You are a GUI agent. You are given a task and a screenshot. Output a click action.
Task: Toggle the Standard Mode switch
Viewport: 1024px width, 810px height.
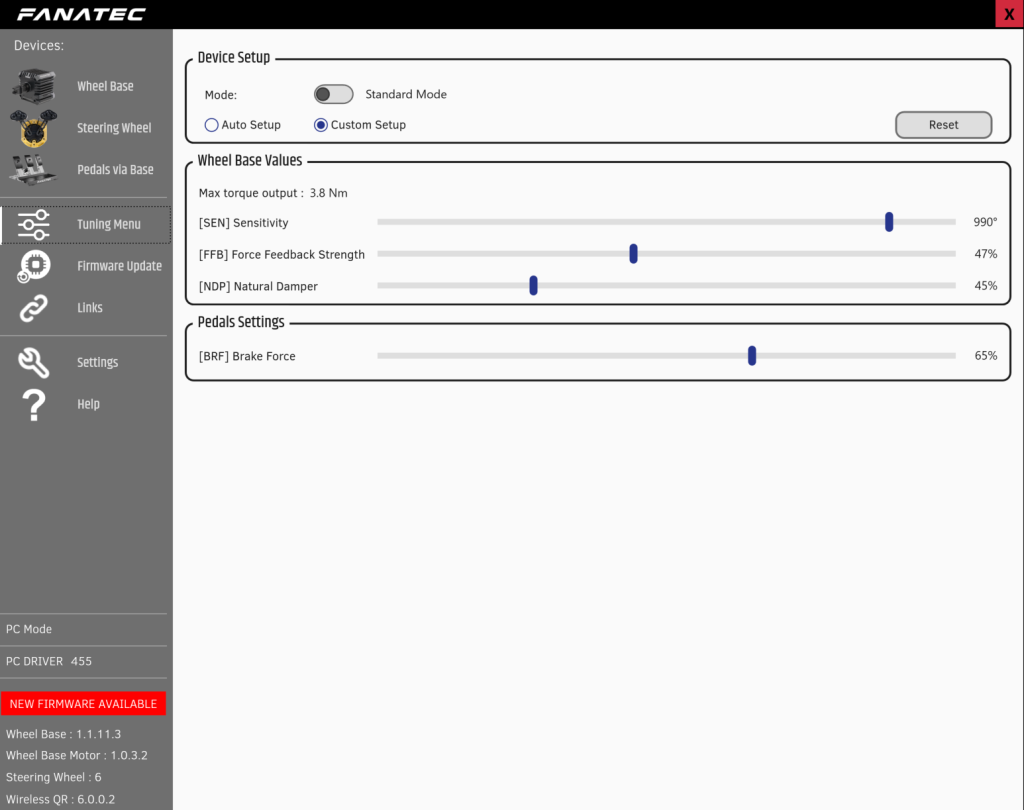[334, 94]
